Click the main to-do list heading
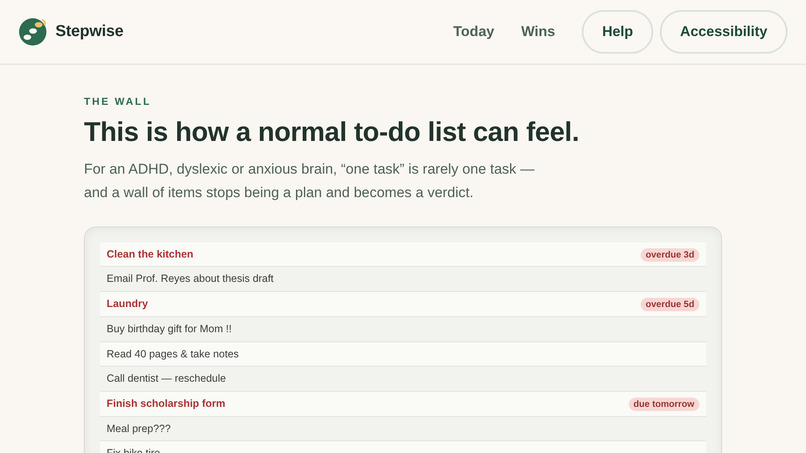Image resolution: width=806 pixels, height=453 pixels. [x=332, y=132]
